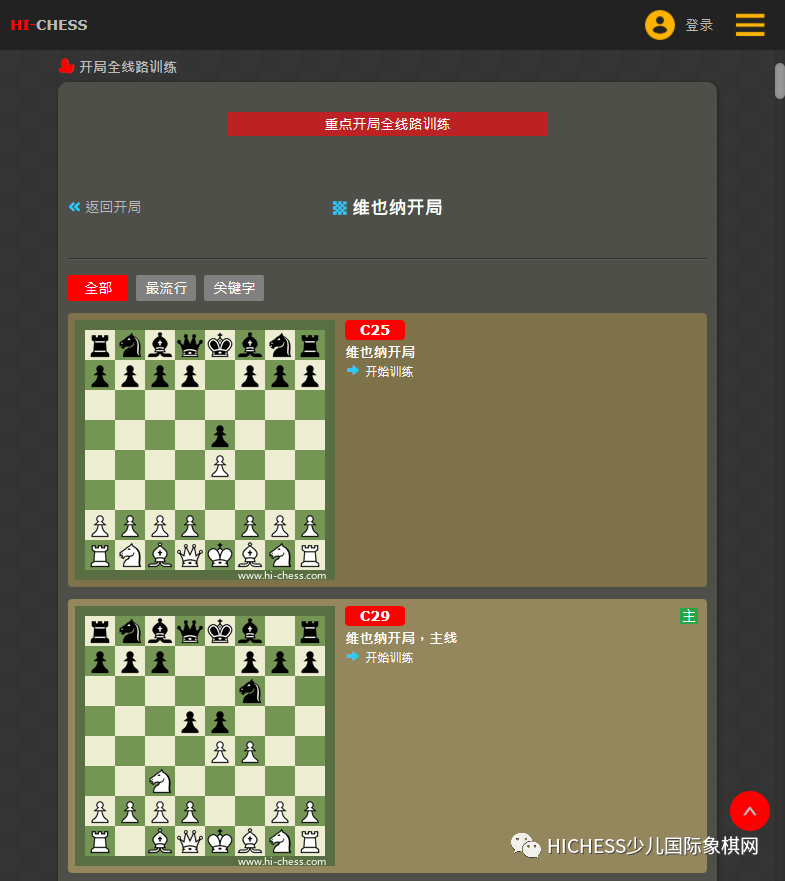Click the double-chevron 返回开局 back icon
The height and width of the screenshot is (881, 785).
click(74, 207)
